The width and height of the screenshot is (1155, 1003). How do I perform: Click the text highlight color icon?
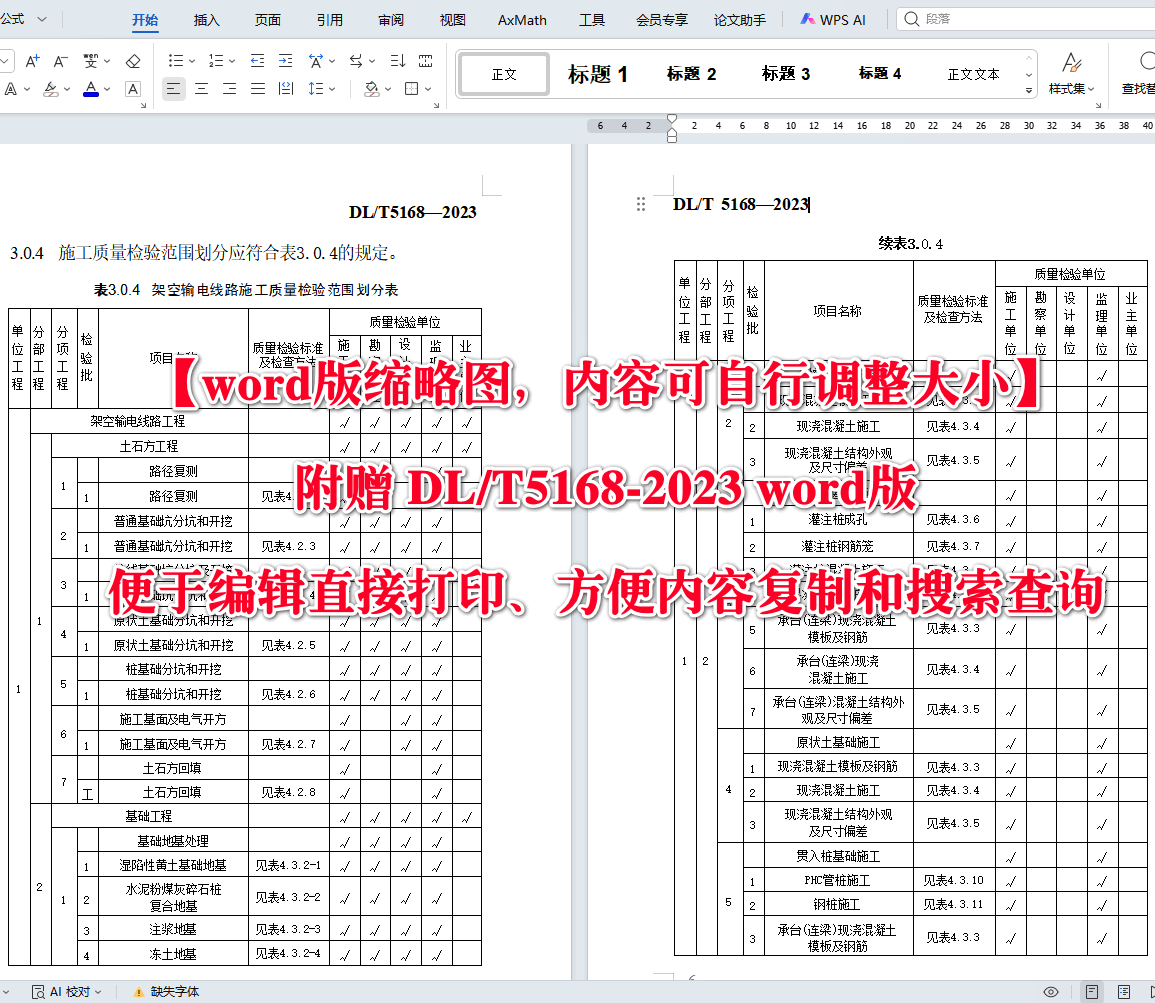point(50,89)
